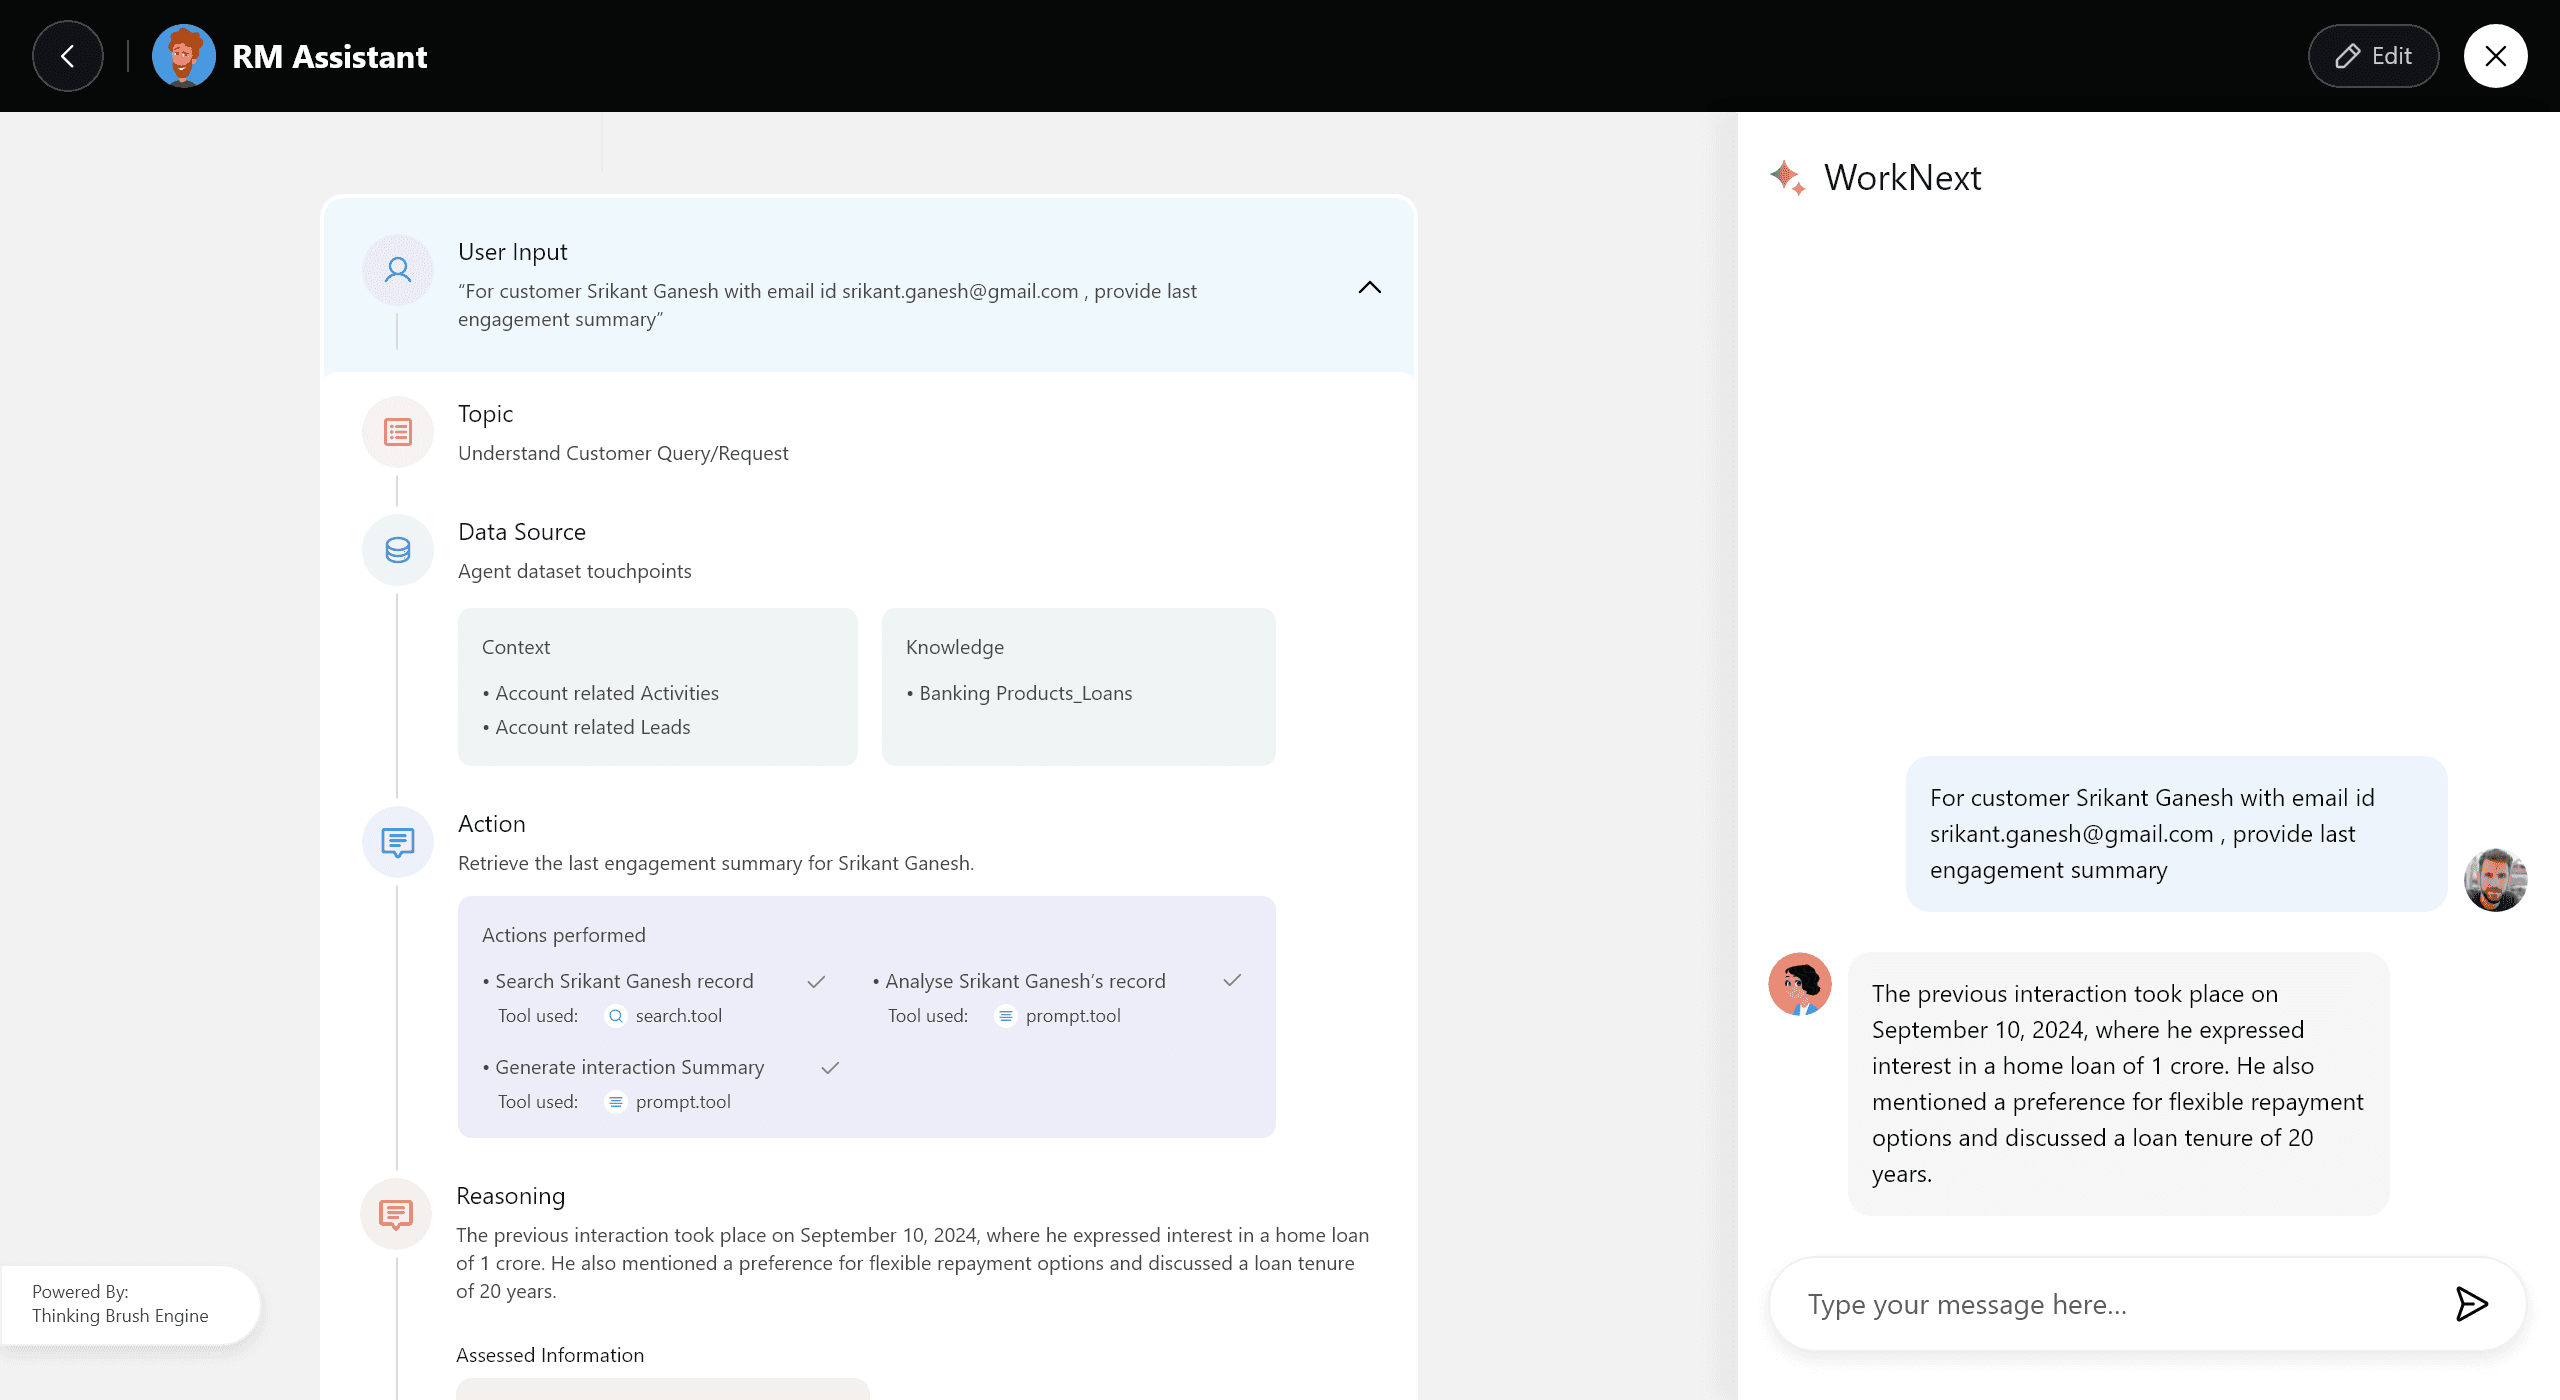Collapse the User Input section chevron

(x=1369, y=288)
